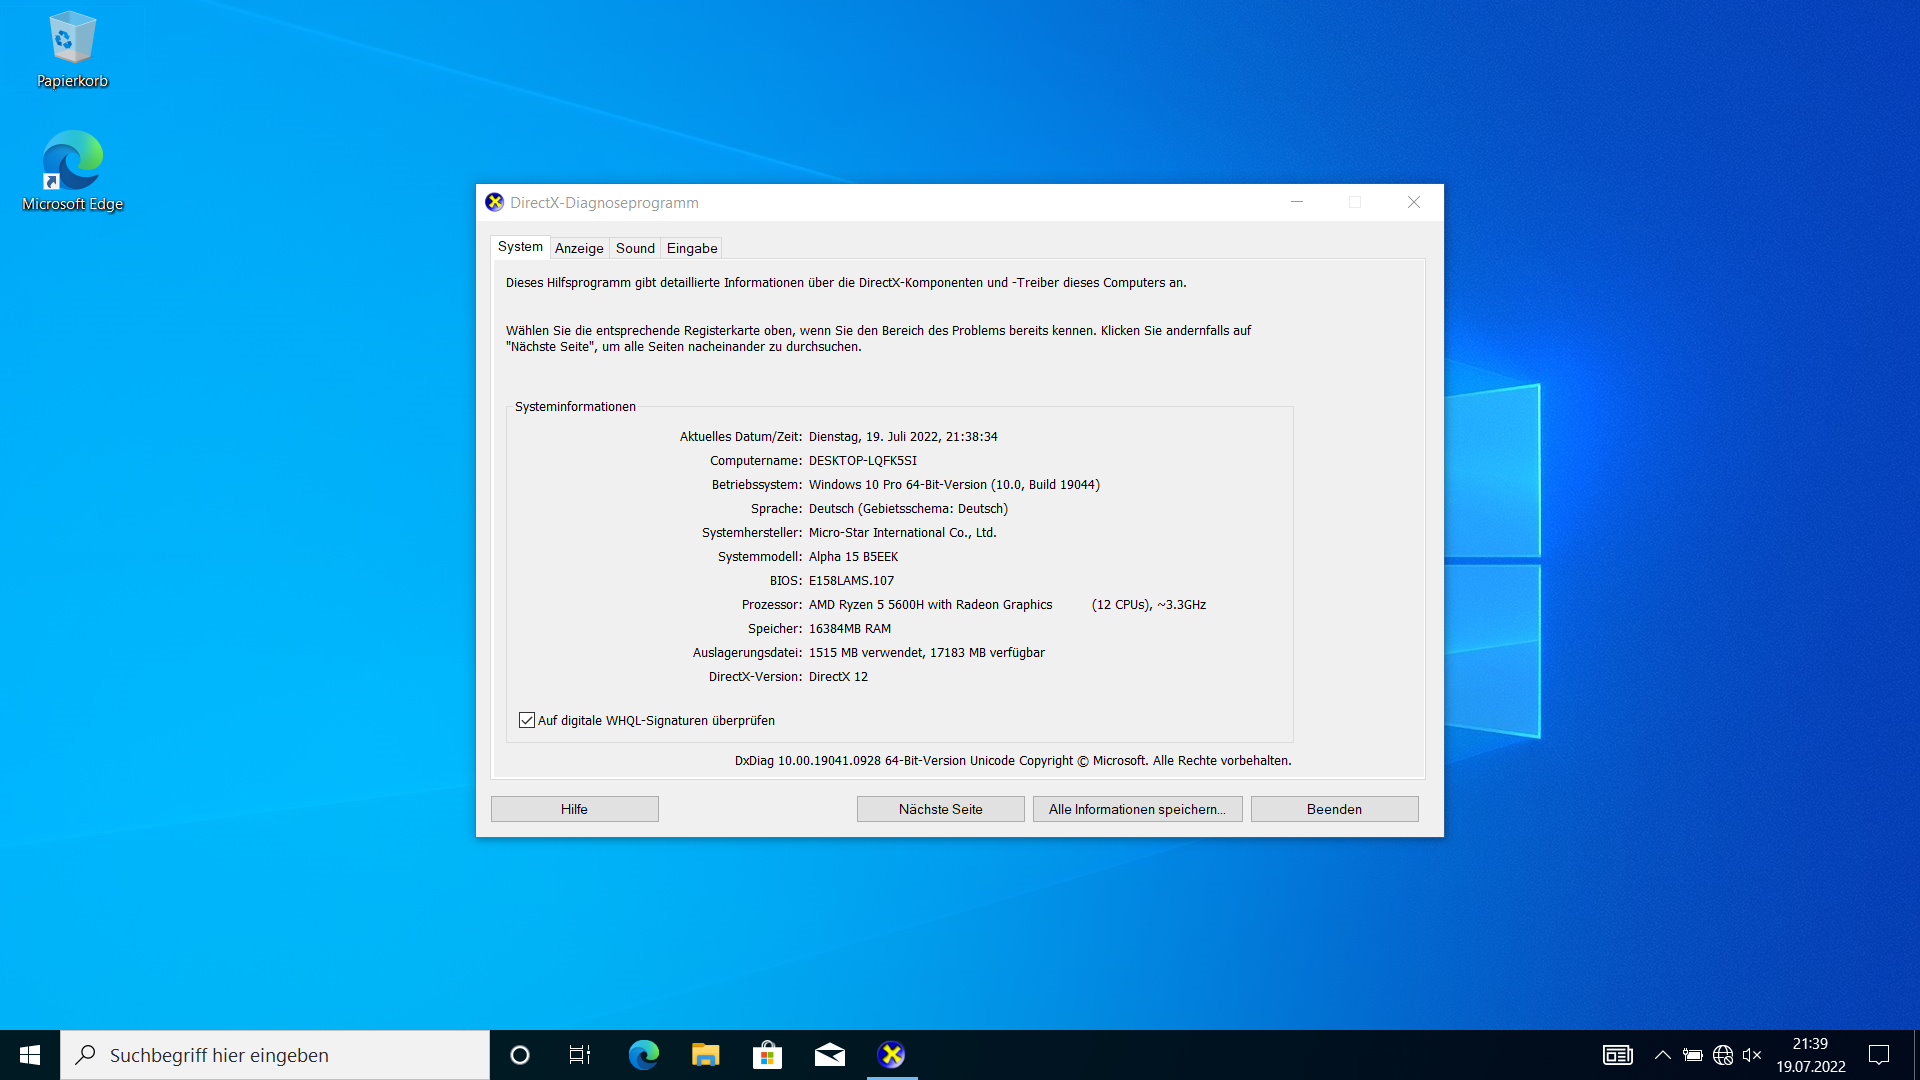This screenshot has width=1920, height=1080.
Task: Open network settings from the tray globe icon
Action: 1722,1054
